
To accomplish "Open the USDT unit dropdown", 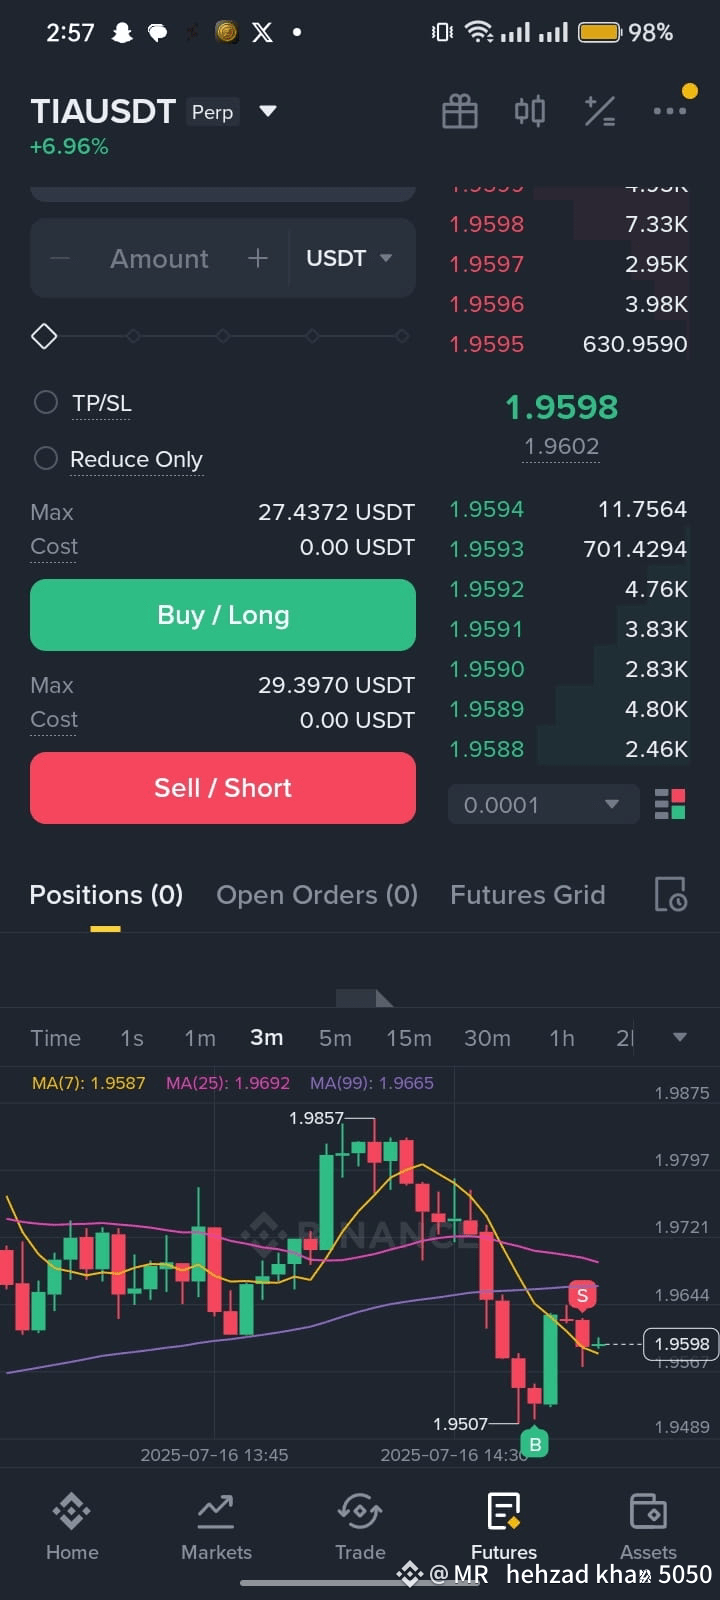I will coord(349,258).
